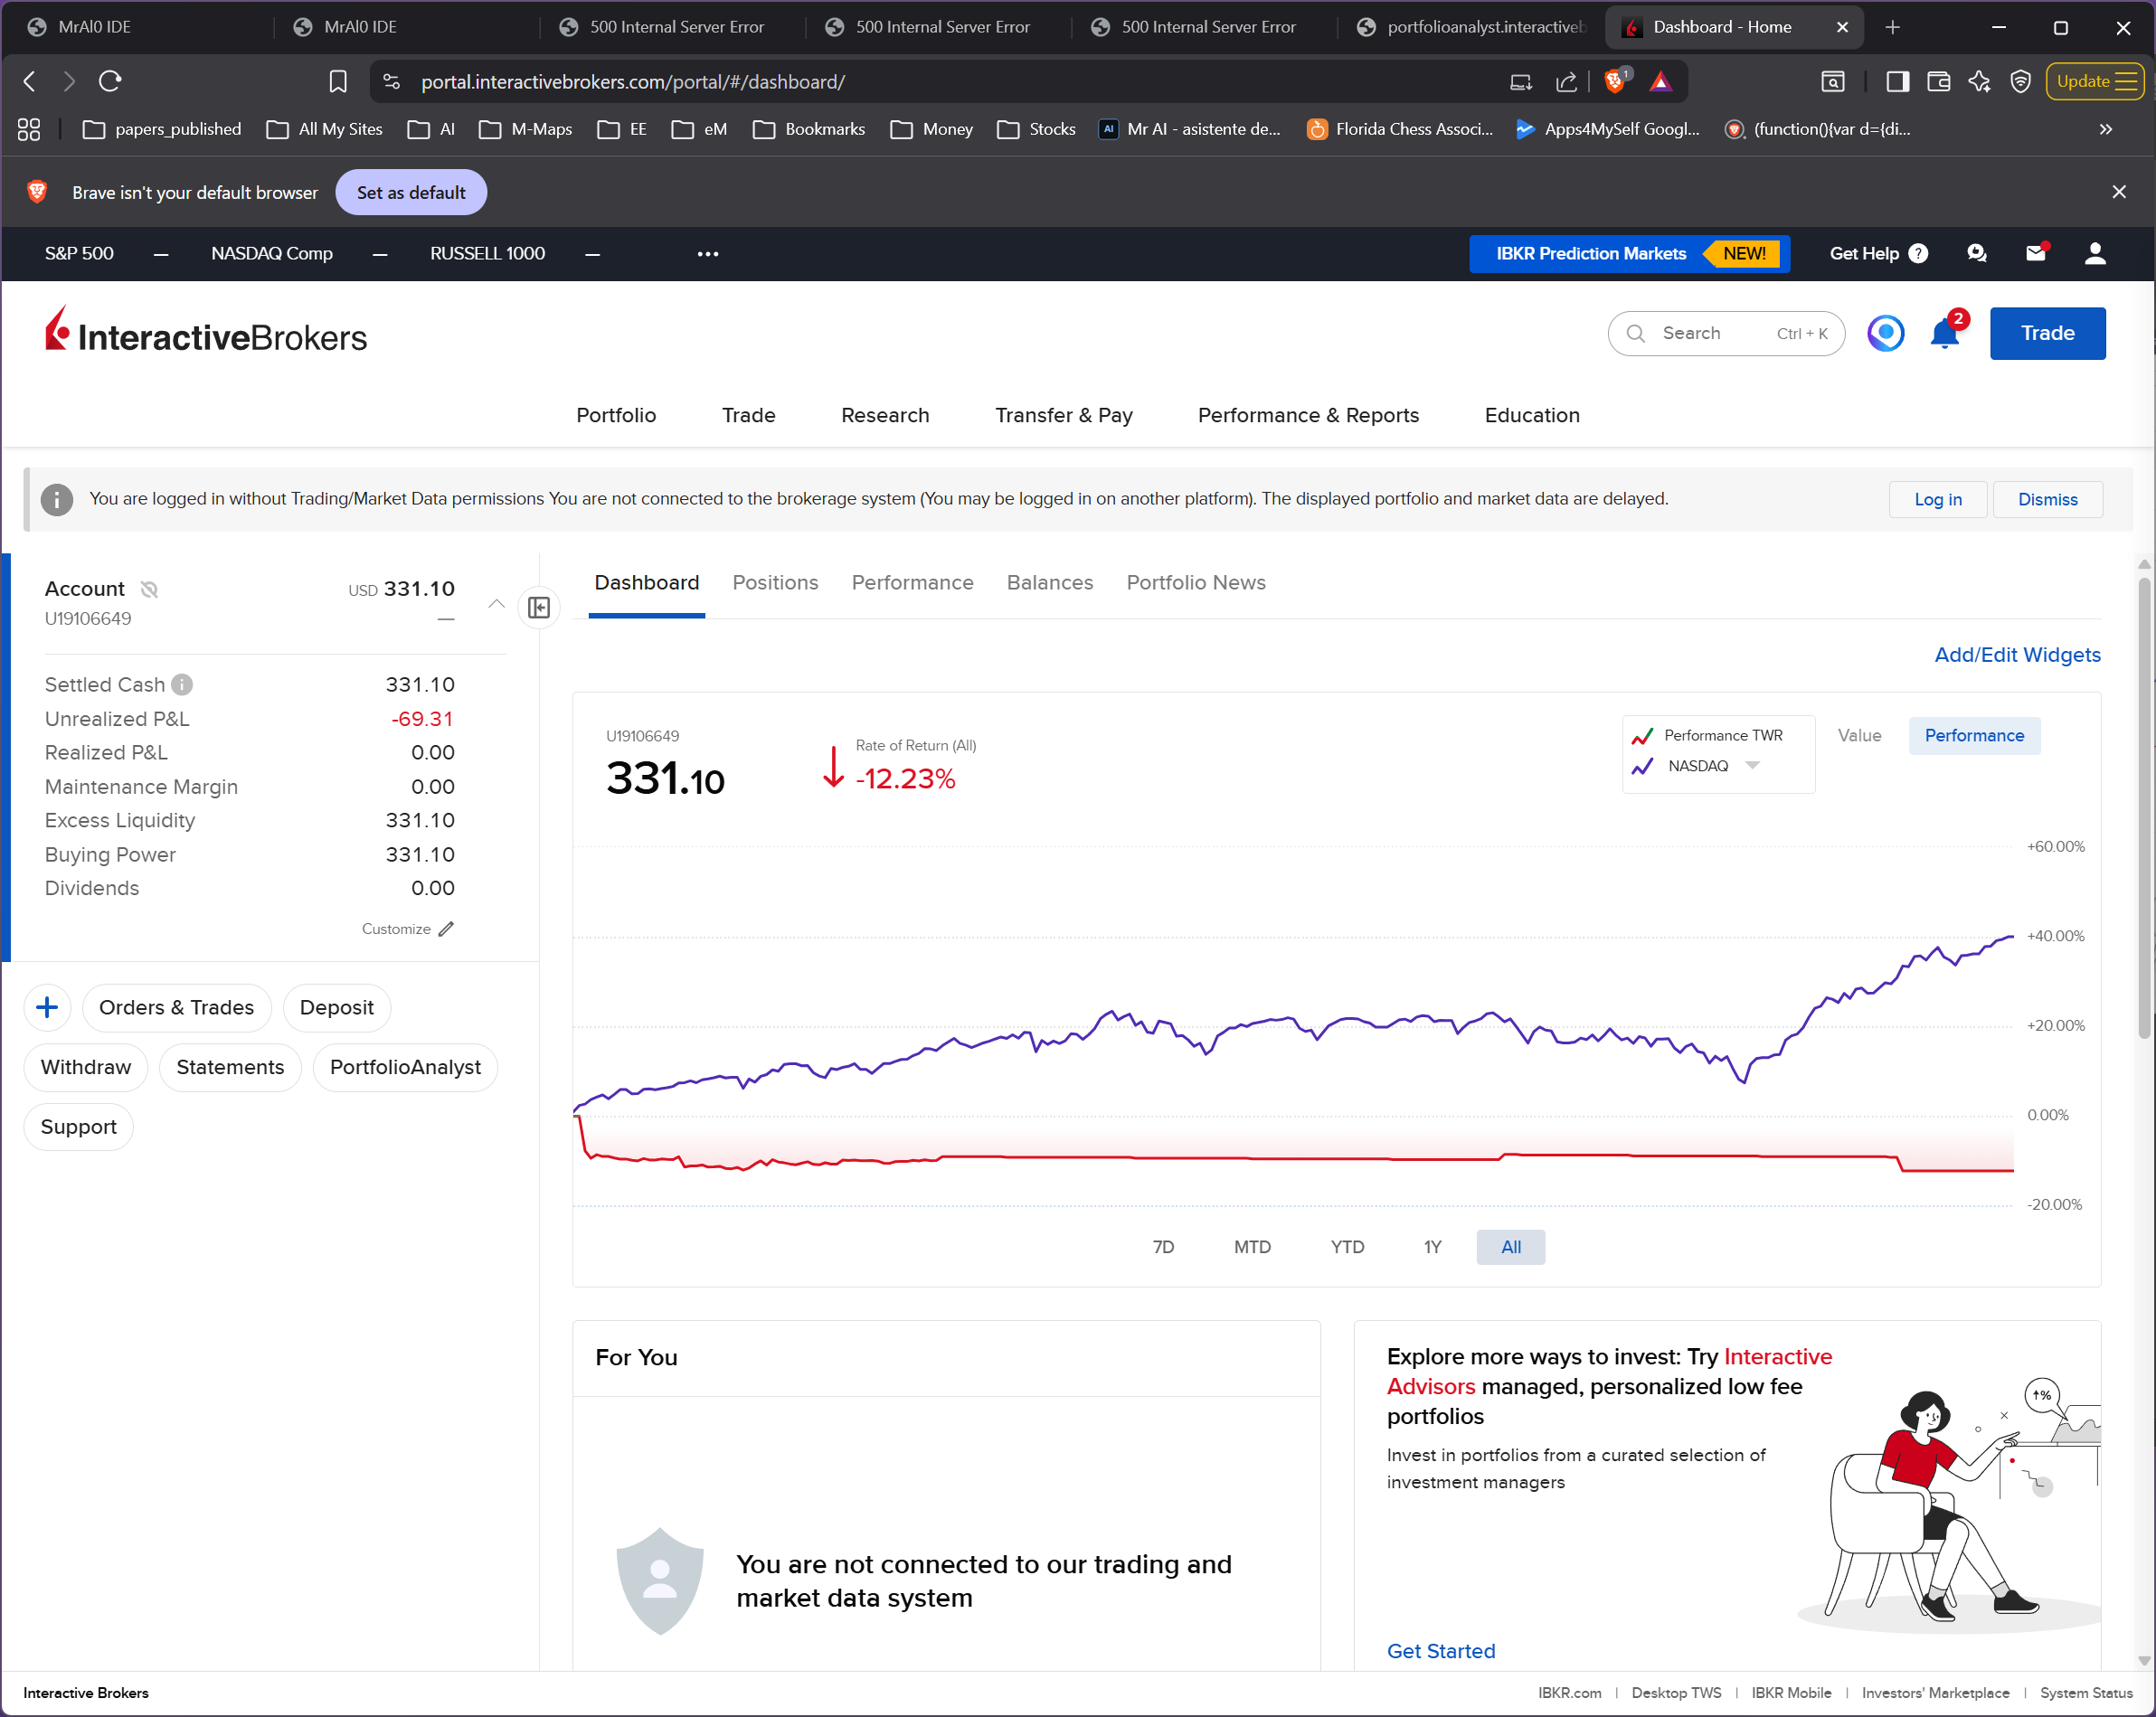Click the Withdraw button

[85, 1067]
